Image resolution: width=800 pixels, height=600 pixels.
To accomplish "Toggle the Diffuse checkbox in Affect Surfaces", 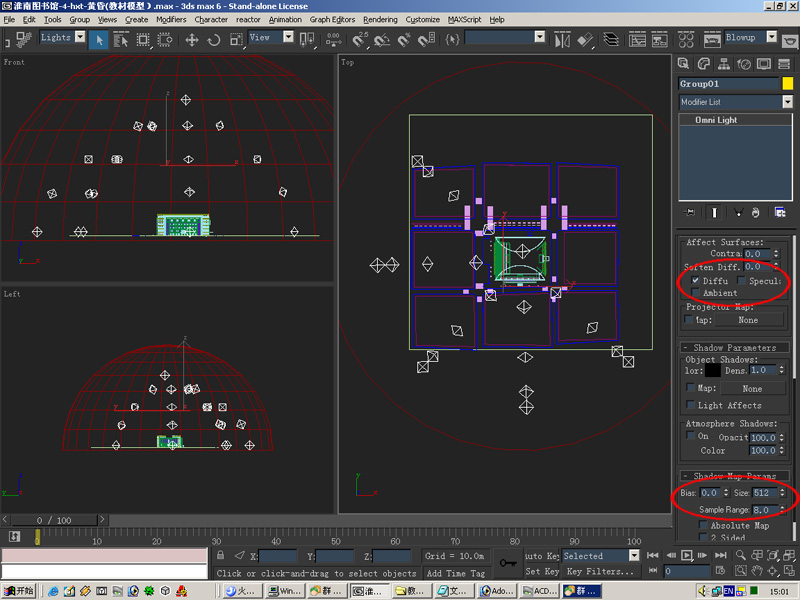I will [x=695, y=280].
